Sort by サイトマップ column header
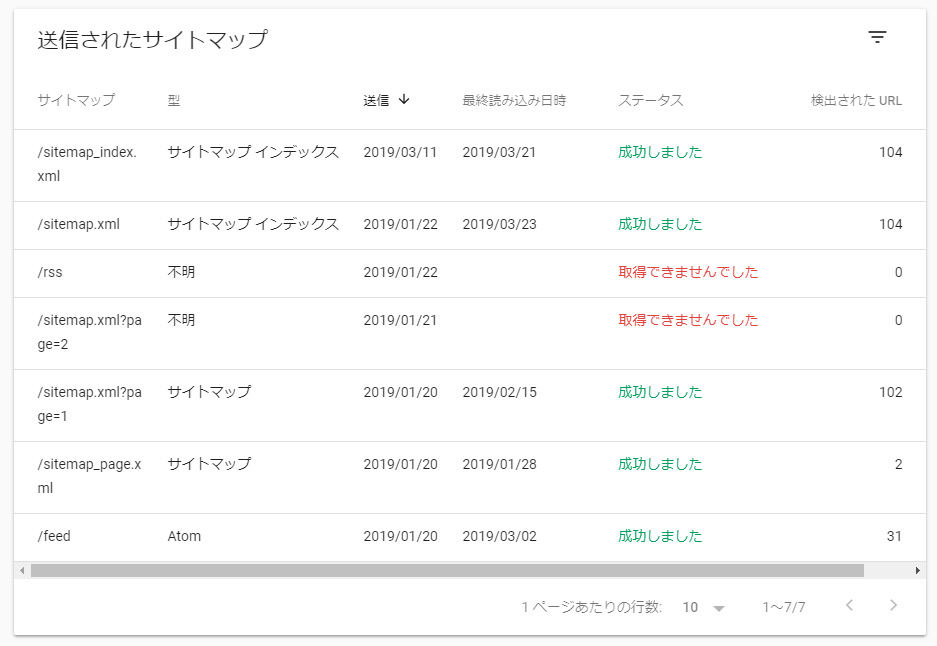Viewport: 937px width, 646px height. [76, 100]
